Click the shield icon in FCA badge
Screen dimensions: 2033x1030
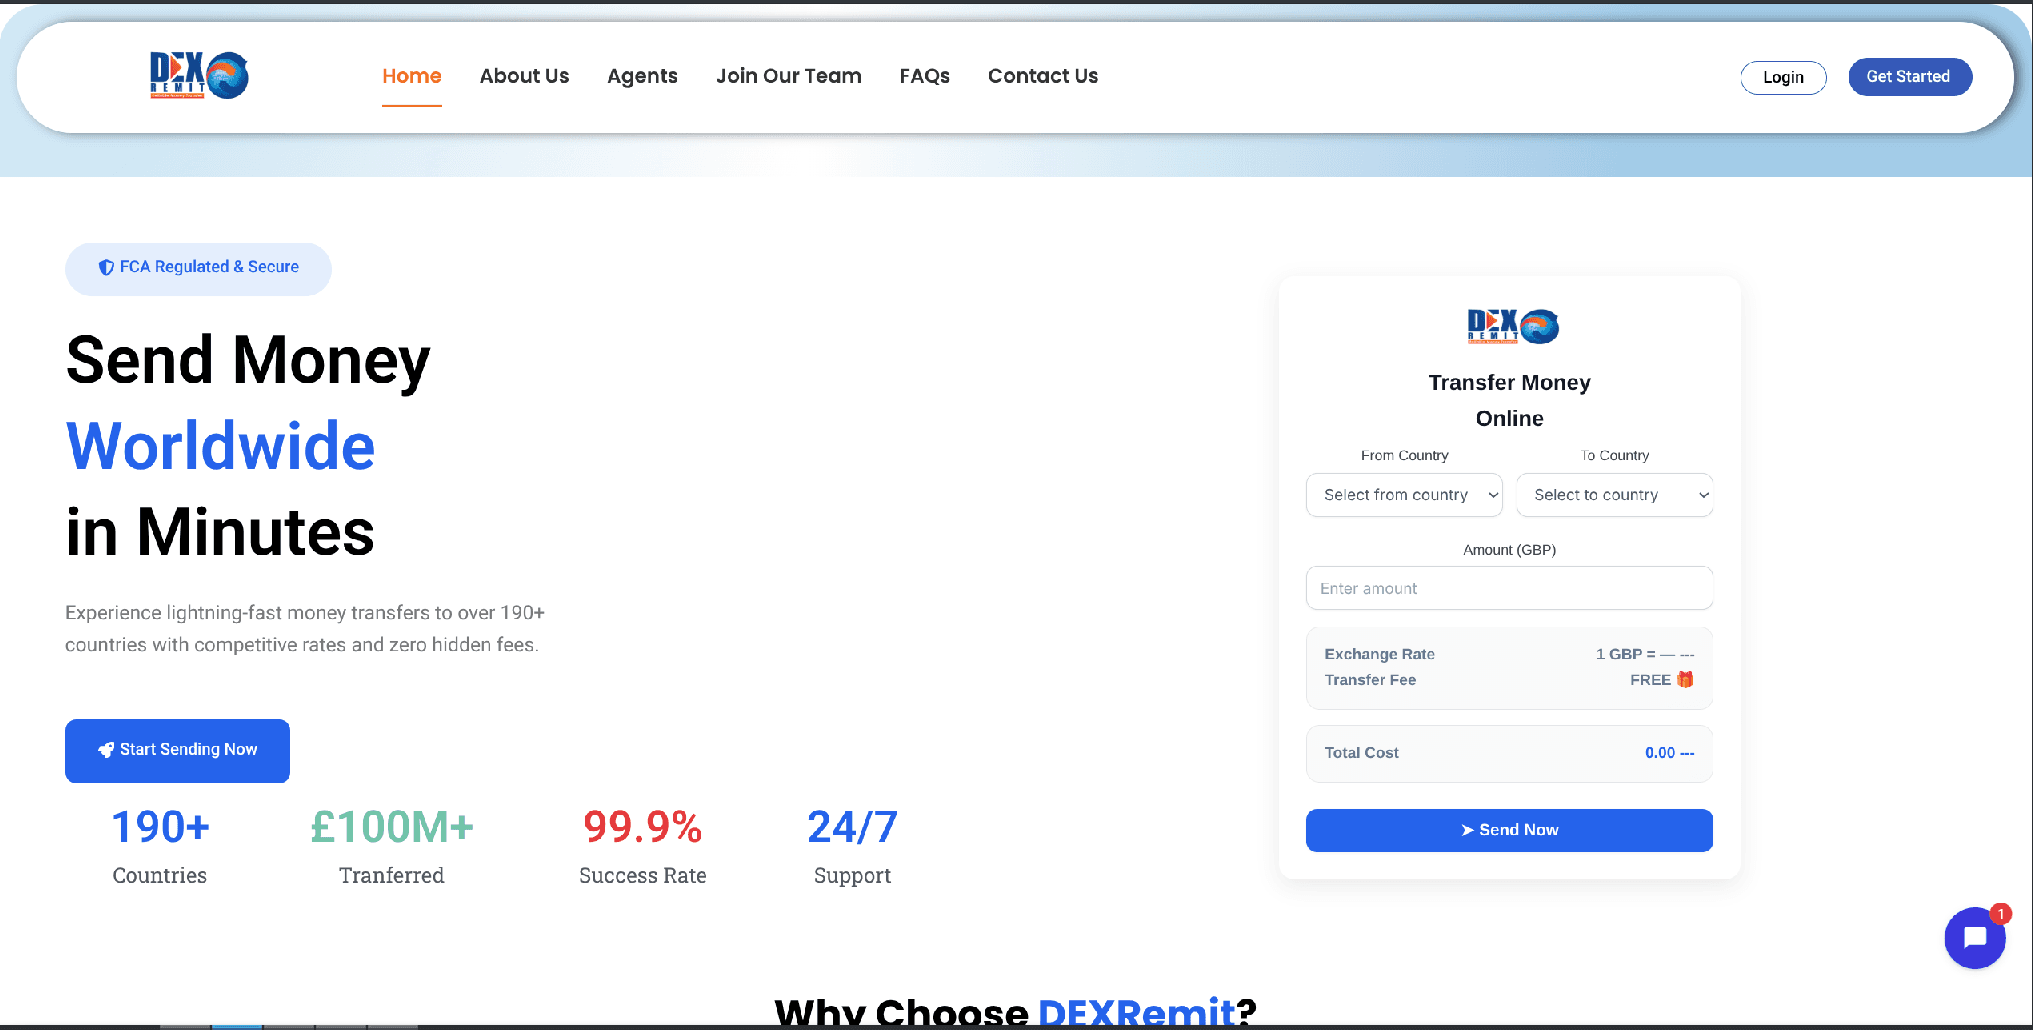click(x=106, y=268)
